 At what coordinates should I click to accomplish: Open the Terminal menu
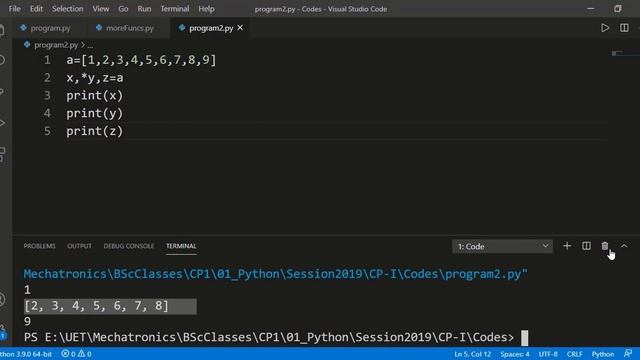(x=175, y=9)
